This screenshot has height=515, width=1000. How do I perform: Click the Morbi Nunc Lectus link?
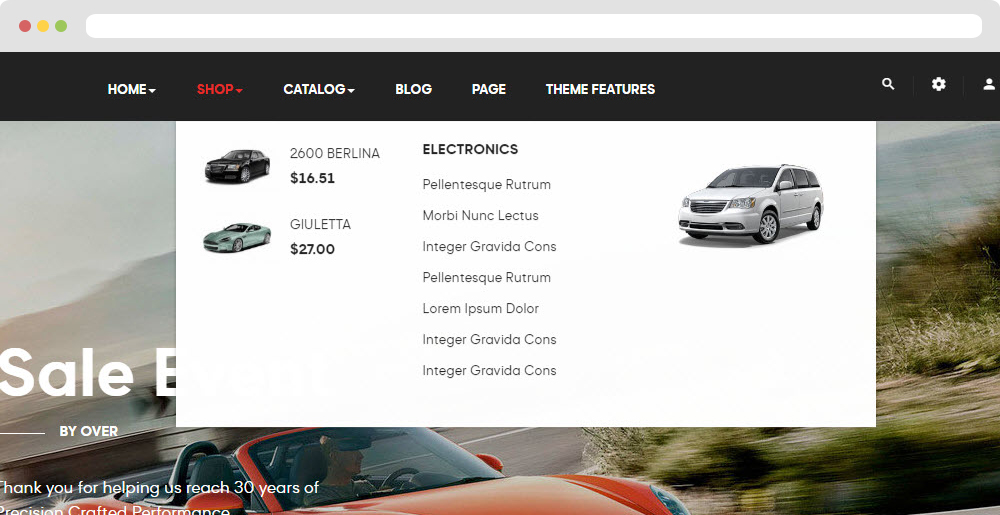(x=480, y=215)
